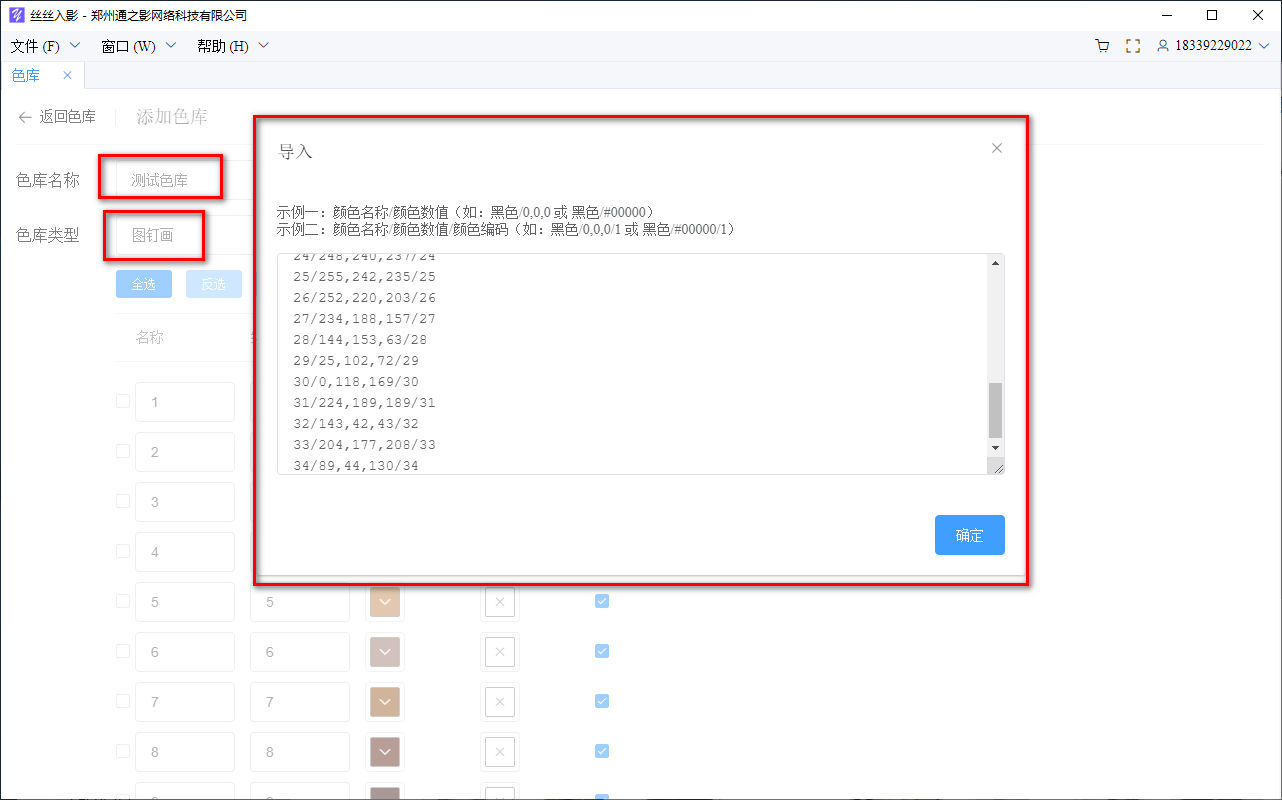
Task: Close the 导入 import dialog with its X
Action: (x=996, y=147)
